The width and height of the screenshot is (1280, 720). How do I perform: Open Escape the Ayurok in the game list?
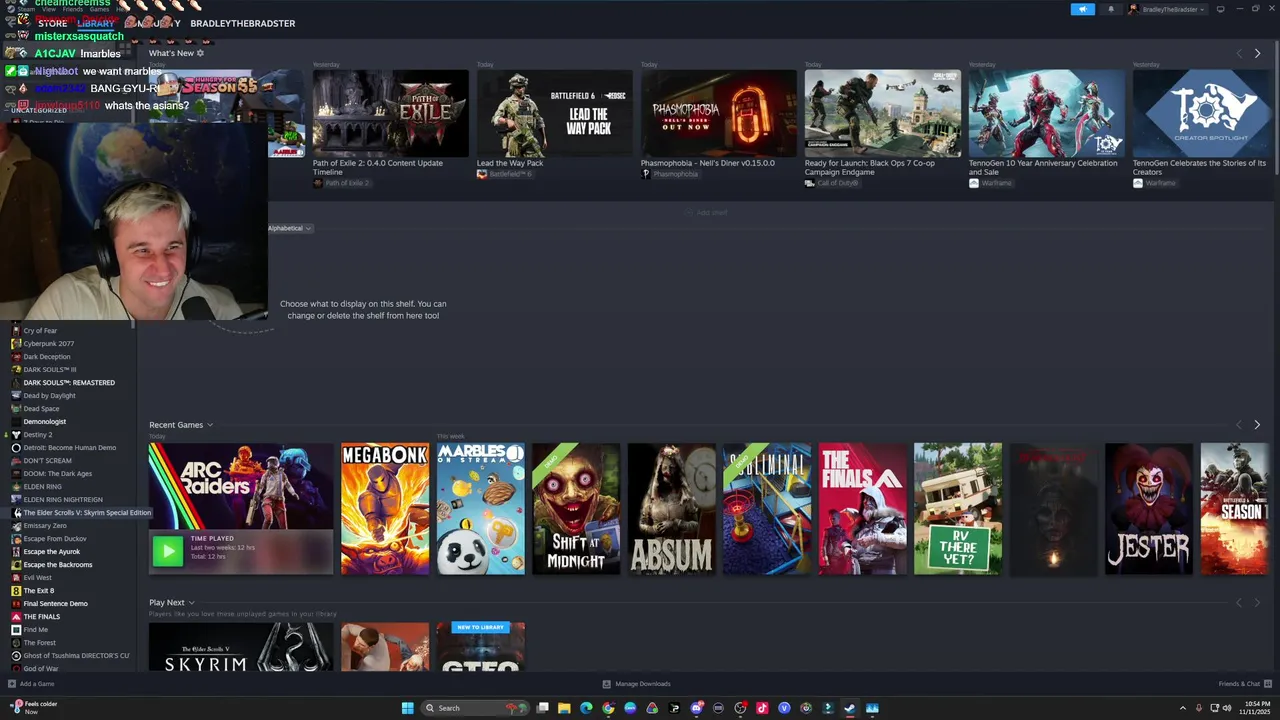point(52,552)
